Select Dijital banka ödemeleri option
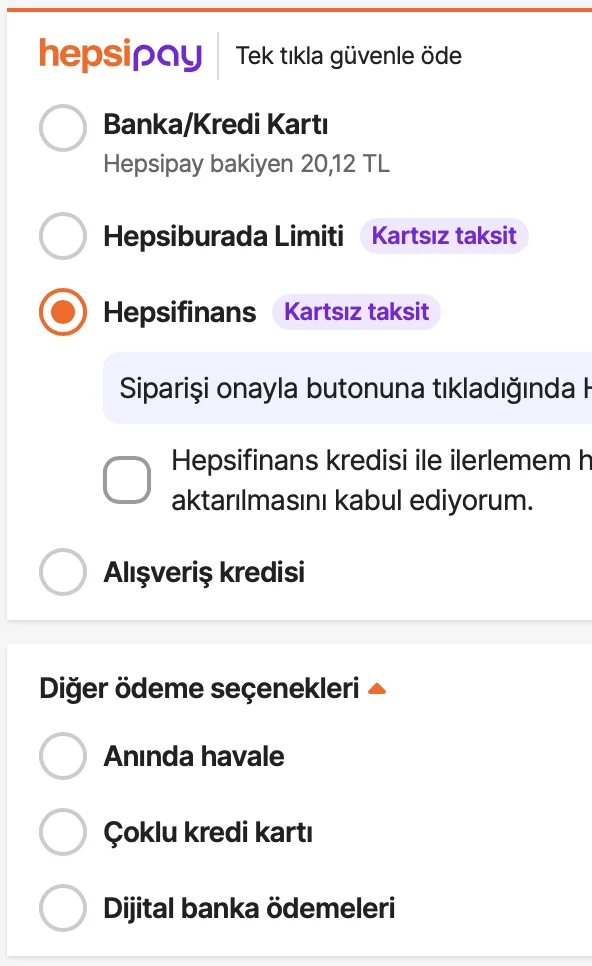 pos(62,908)
